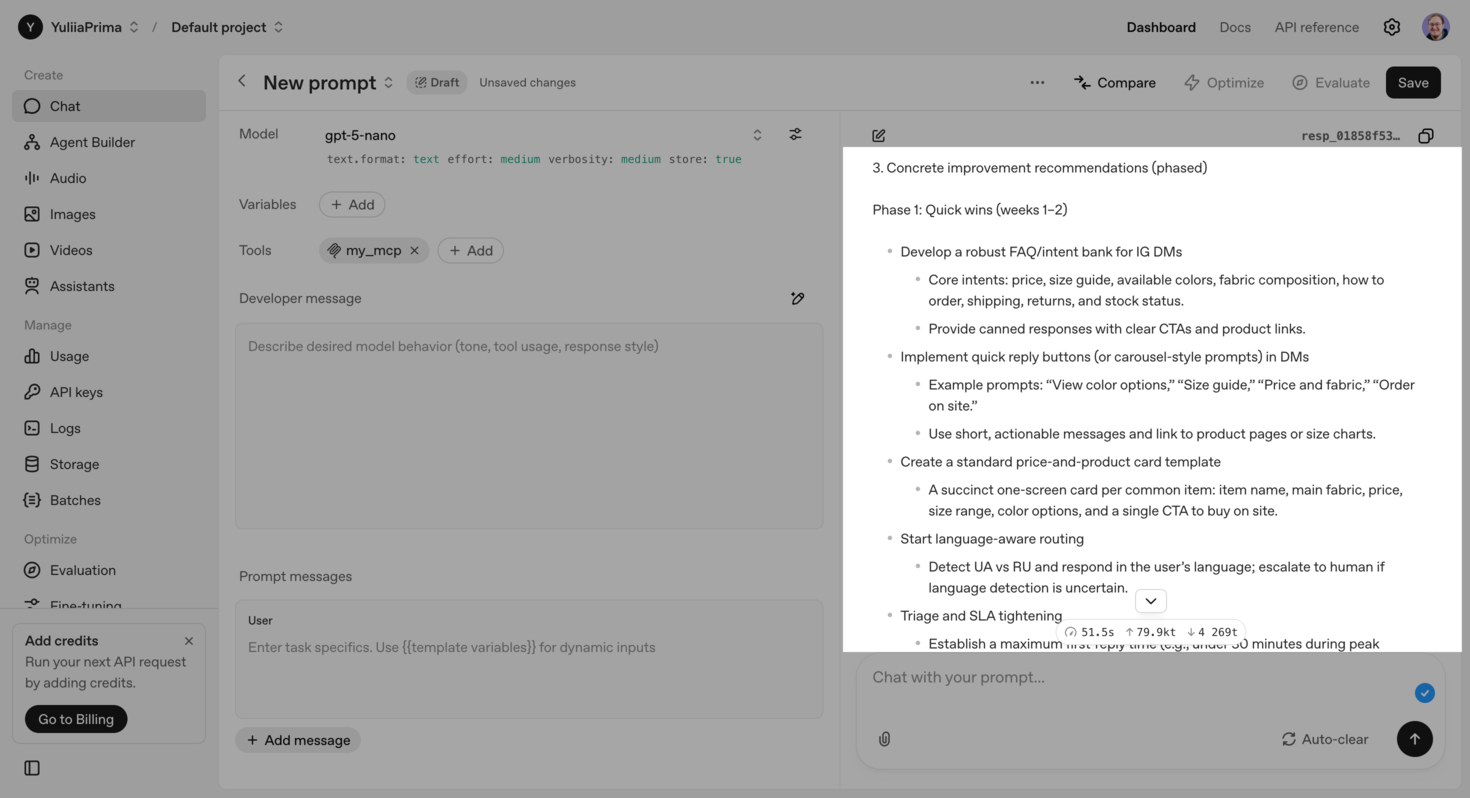This screenshot has height=798, width=1470.
Task: Open model settings sliders icon
Action: (x=795, y=134)
